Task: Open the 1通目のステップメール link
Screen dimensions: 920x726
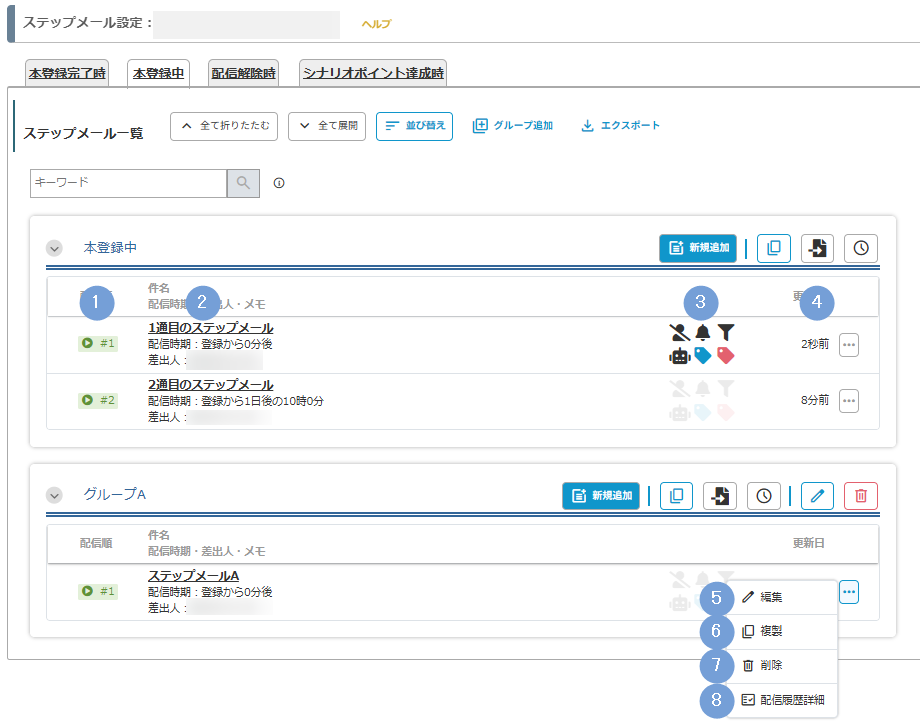Action: tap(210, 328)
